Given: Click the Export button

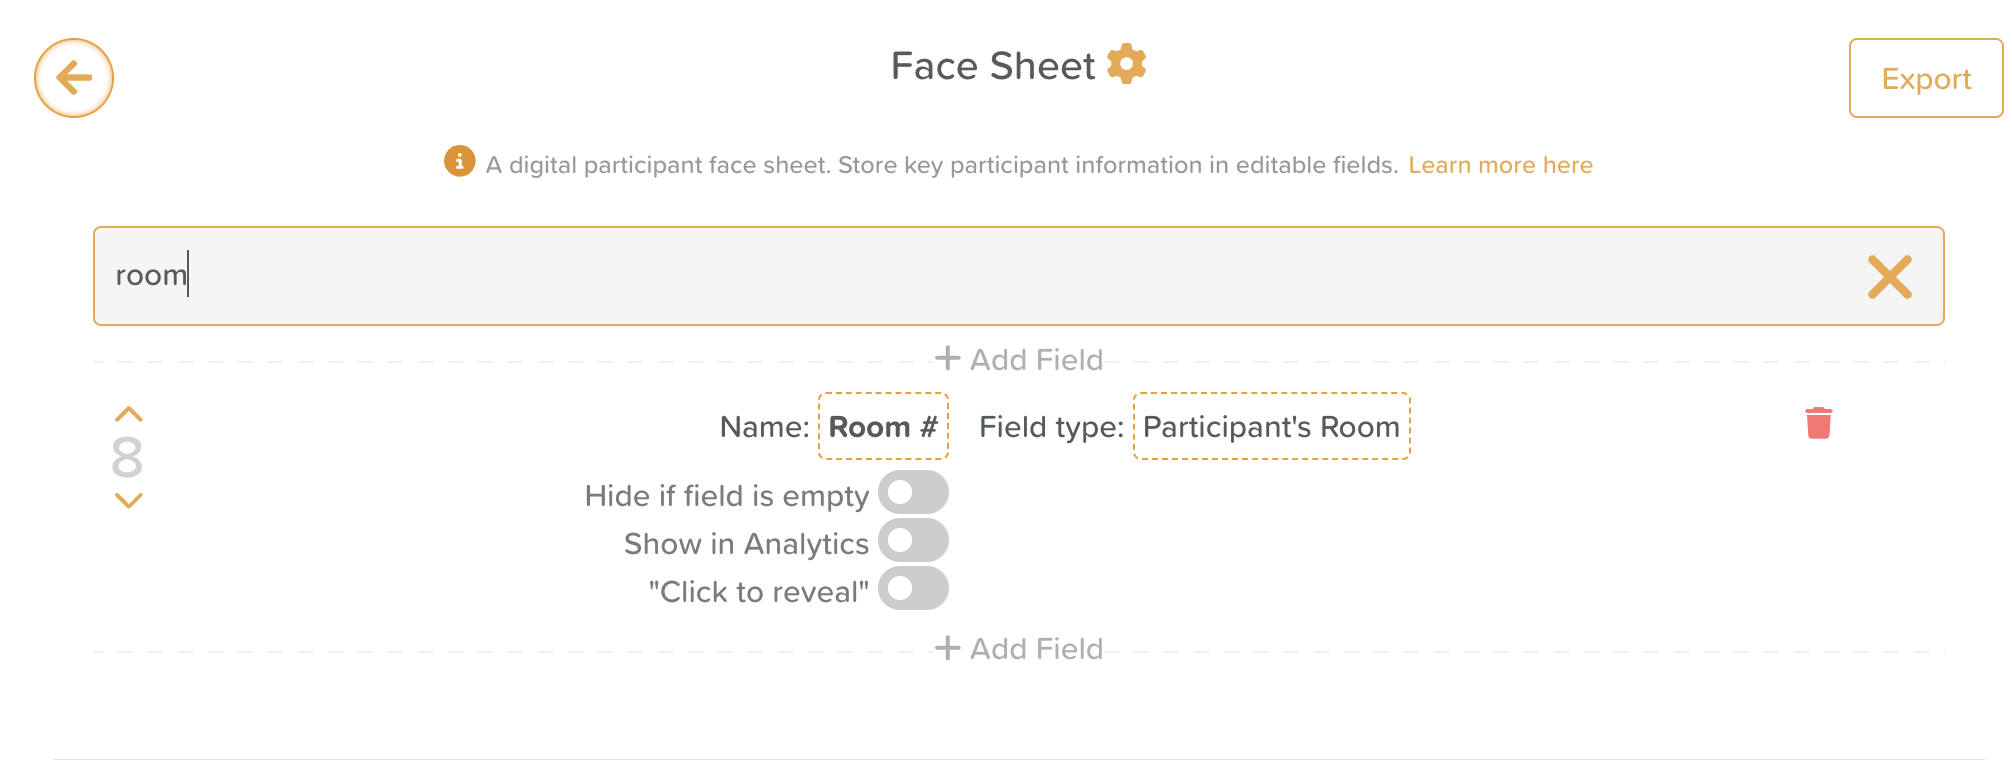Looking at the screenshot, I should click(1925, 79).
